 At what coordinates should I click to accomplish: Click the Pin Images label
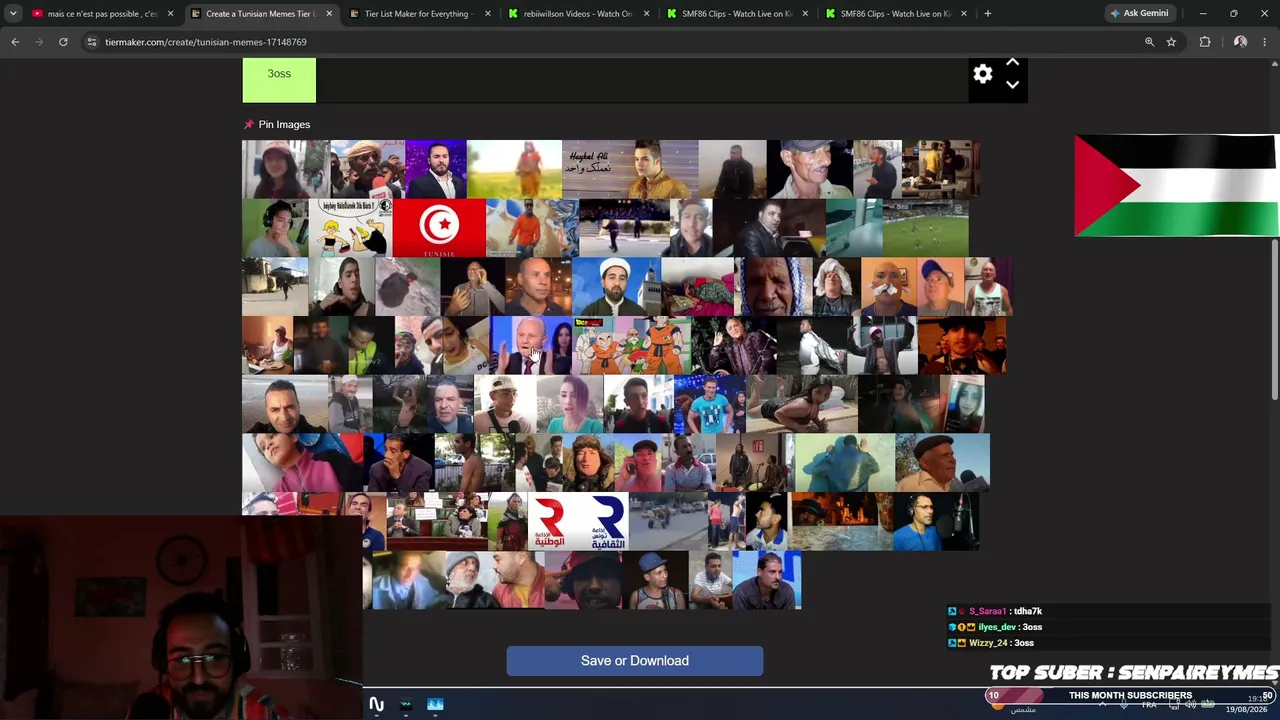pos(284,124)
